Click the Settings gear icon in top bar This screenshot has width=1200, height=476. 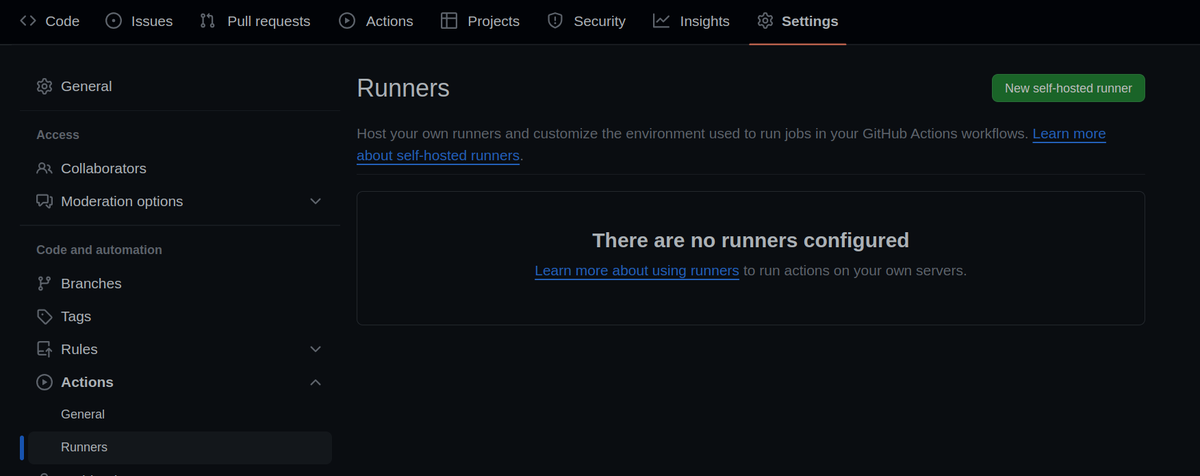(765, 21)
